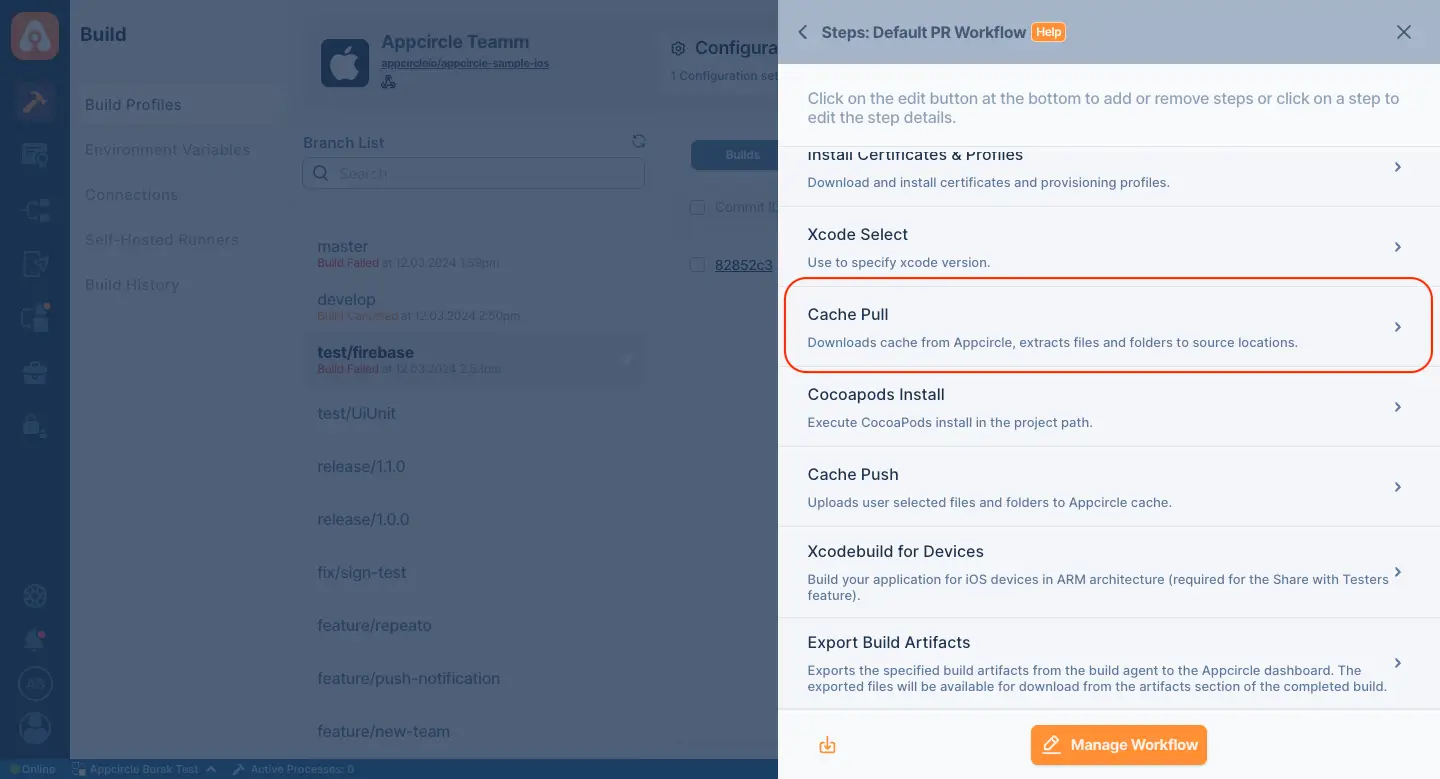Close the Steps: Default PR Workflow panel
This screenshot has width=1440, height=779.
[x=1404, y=32]
